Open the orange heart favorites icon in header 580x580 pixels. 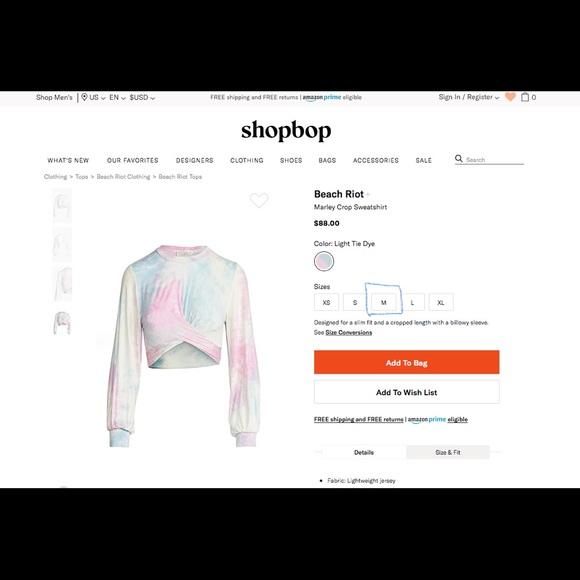coord(510,97)
